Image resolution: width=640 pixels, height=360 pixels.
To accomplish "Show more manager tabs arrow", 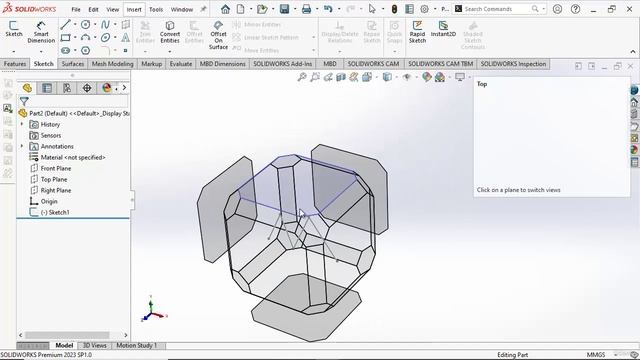I will pyautogui.click(x=124, y=88).
